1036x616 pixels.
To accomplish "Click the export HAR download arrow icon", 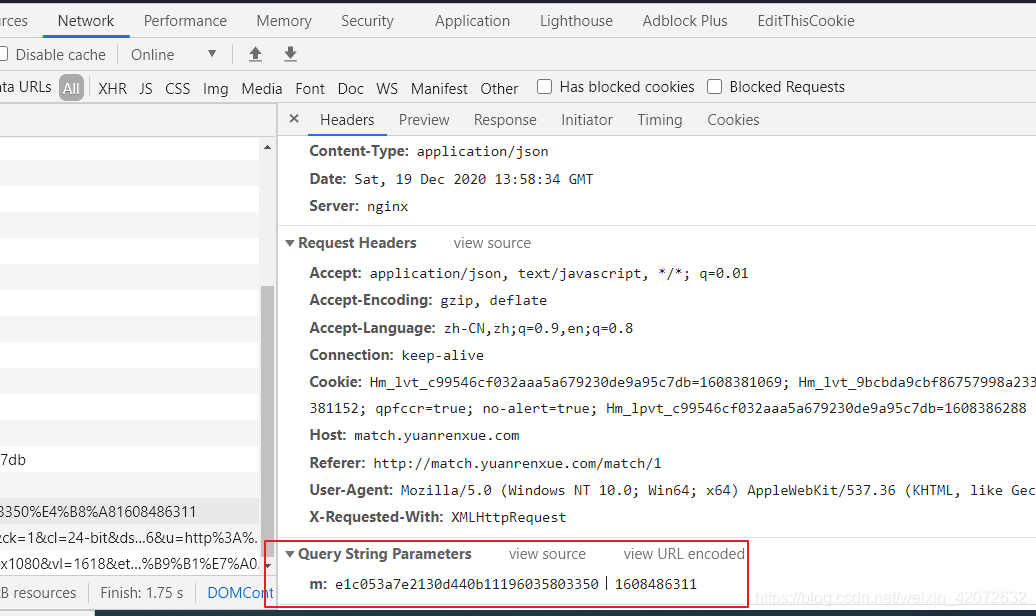I will pyautogui.click(x=290, y=54).
